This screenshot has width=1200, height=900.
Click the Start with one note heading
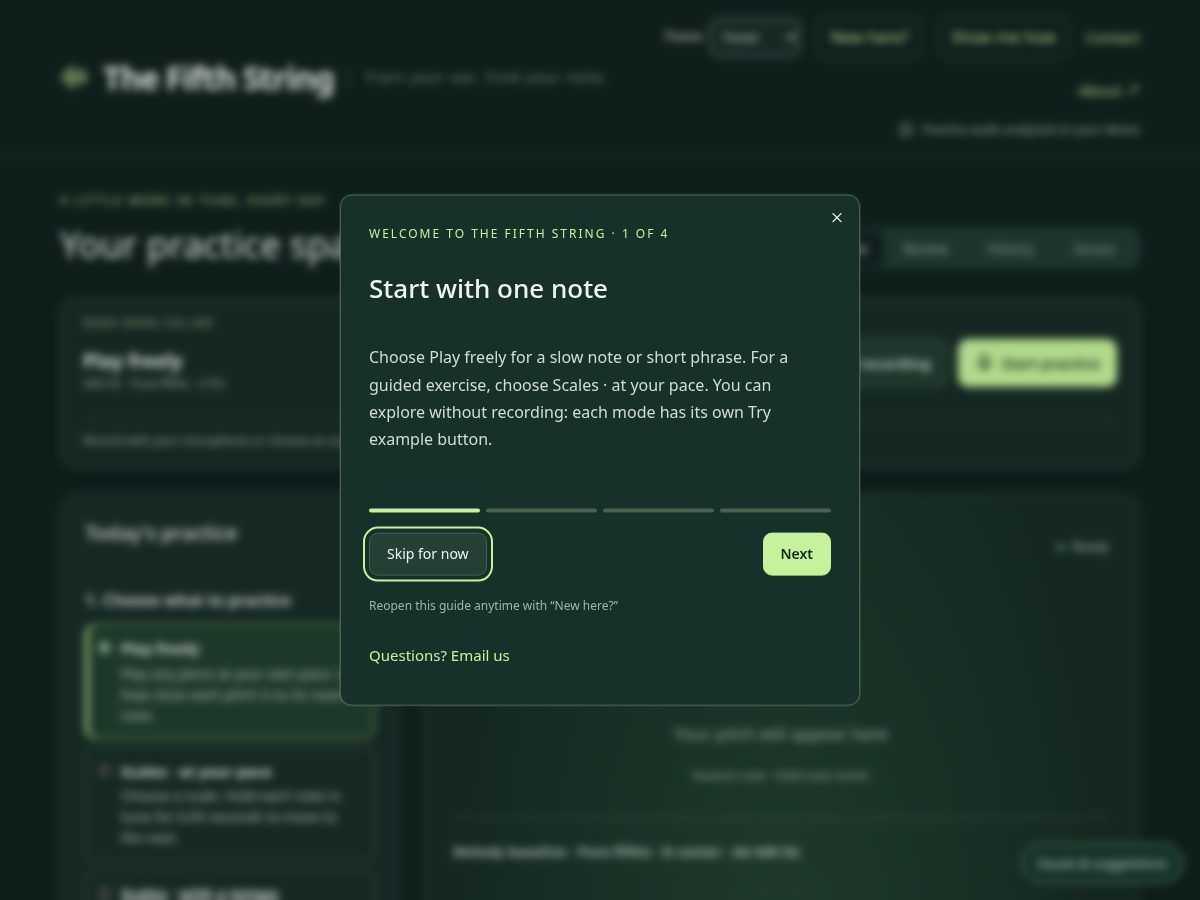coord(488,289)
